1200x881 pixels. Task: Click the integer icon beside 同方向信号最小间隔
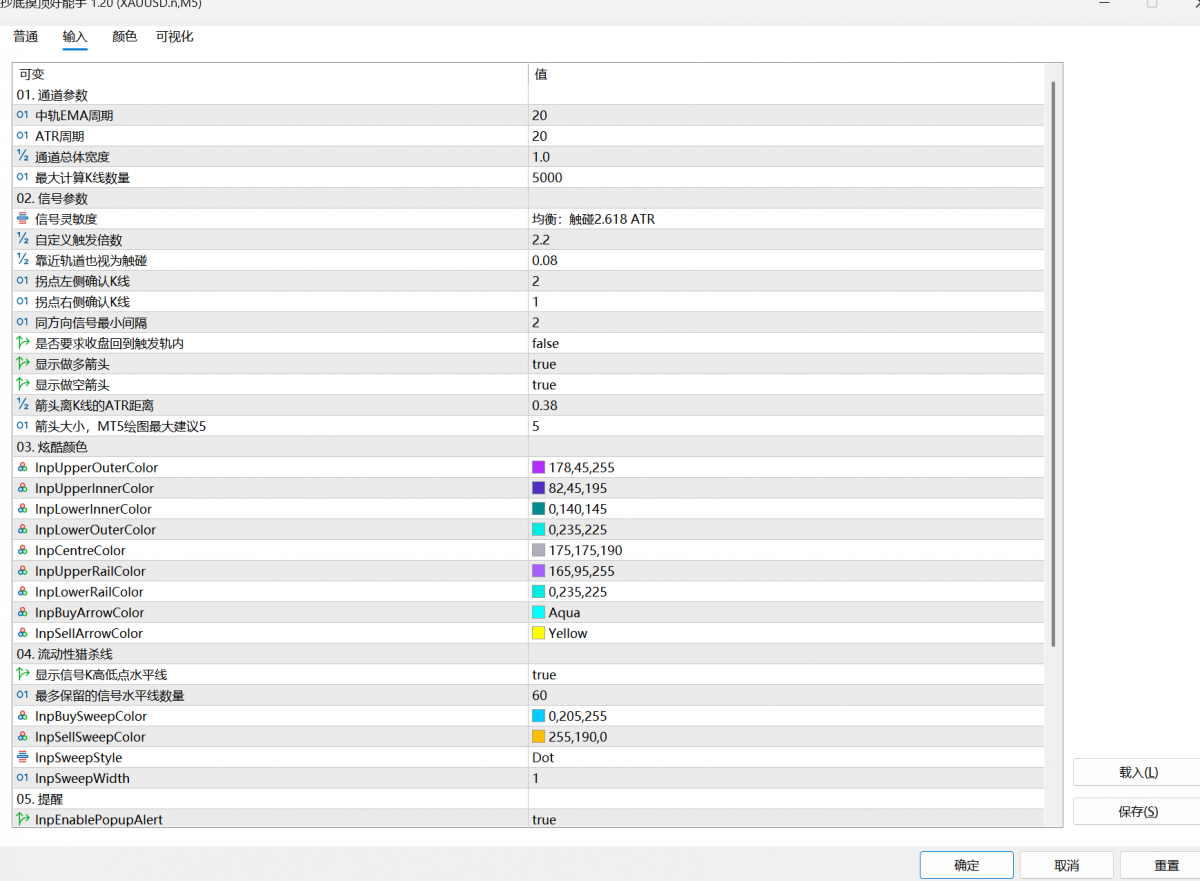pyautogui.click(x=23, y=322)
